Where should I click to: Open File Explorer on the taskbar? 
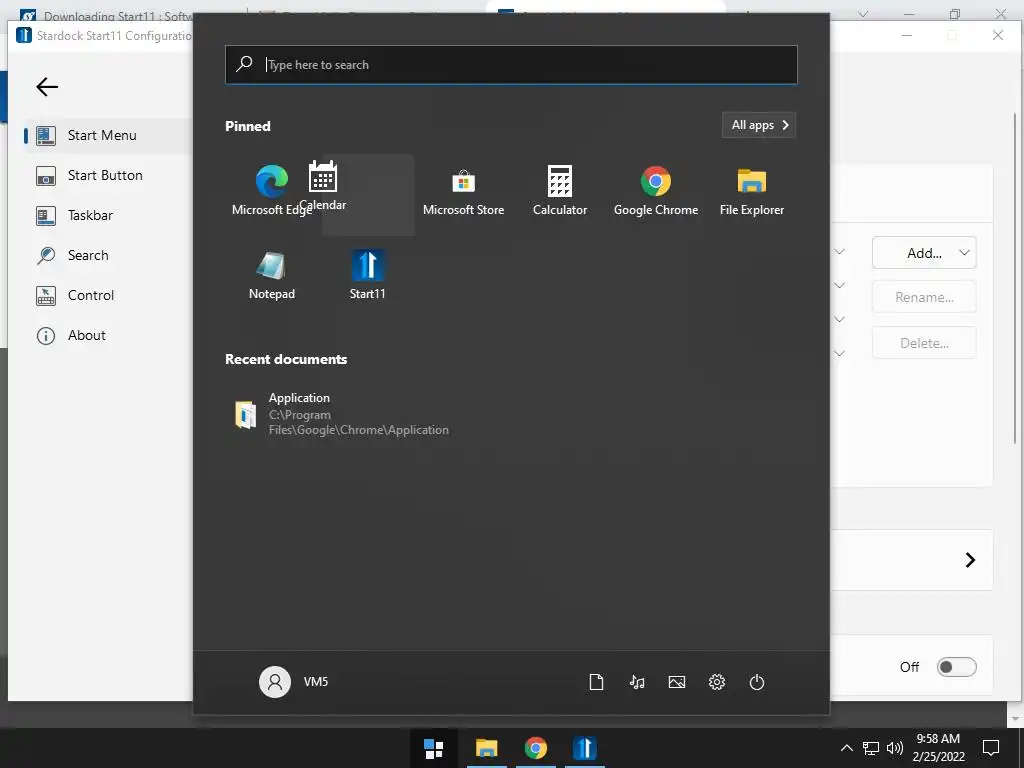click(x=487, y=748)
